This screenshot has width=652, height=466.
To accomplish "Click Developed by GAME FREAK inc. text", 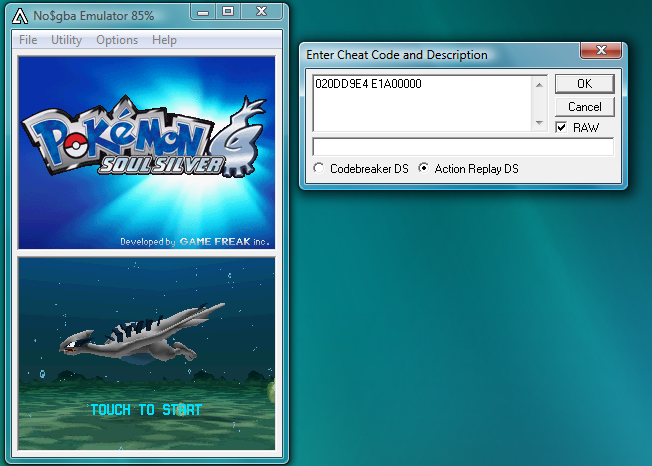I will 195,242.
